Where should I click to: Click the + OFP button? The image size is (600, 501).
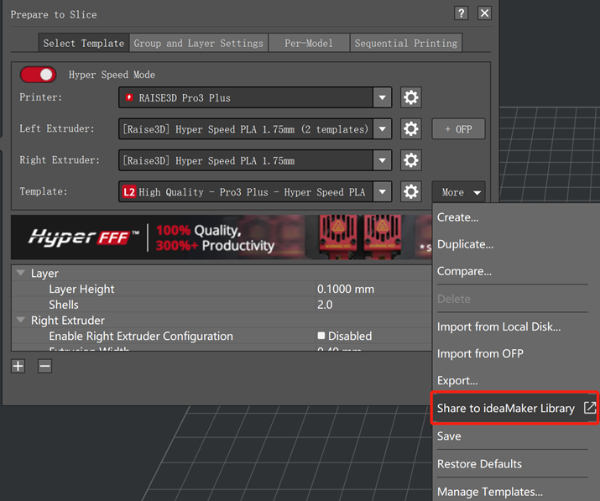[458, 129]
